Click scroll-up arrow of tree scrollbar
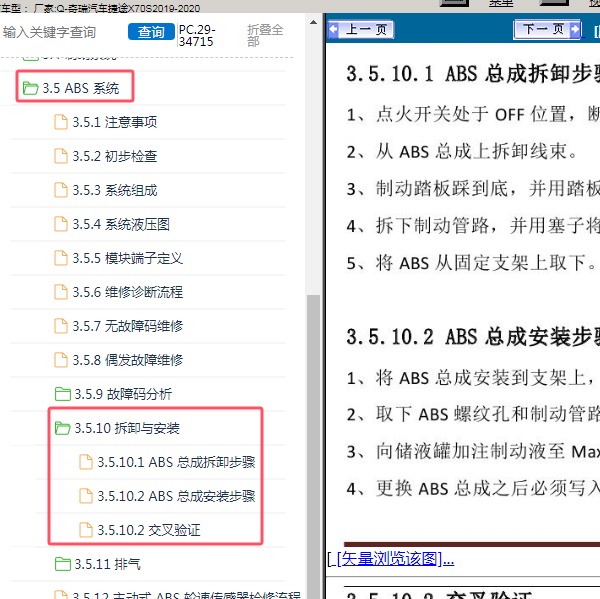600x599 pixels. point(313,22)
